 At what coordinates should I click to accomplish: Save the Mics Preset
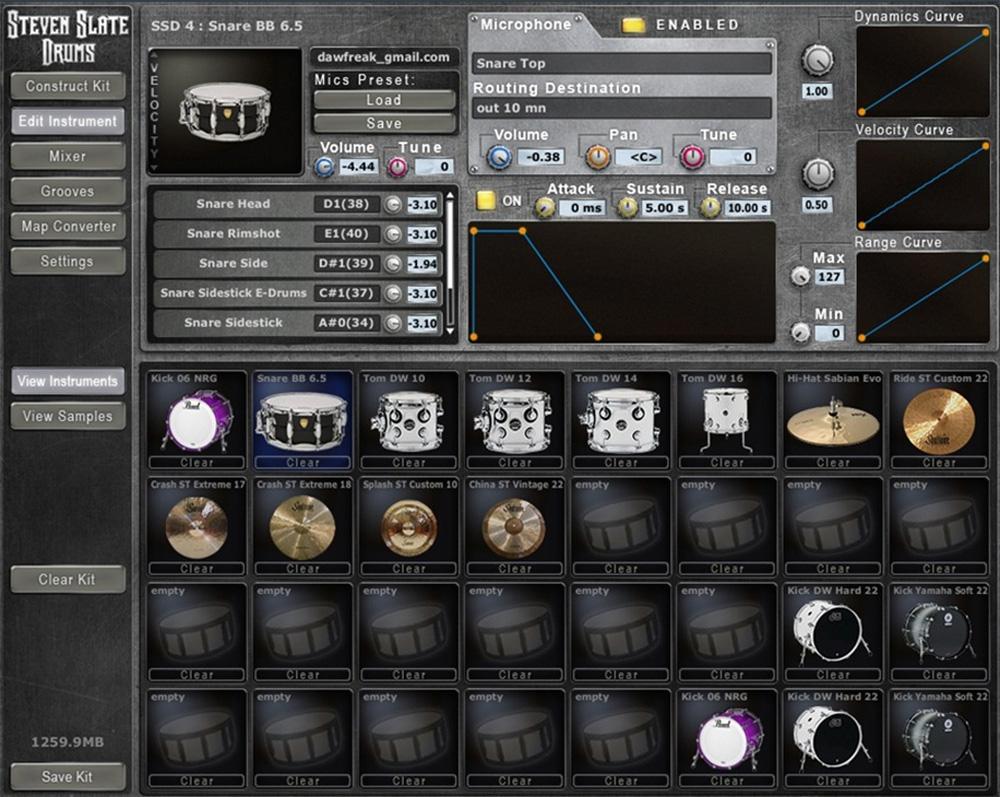(x=384, y=123)
